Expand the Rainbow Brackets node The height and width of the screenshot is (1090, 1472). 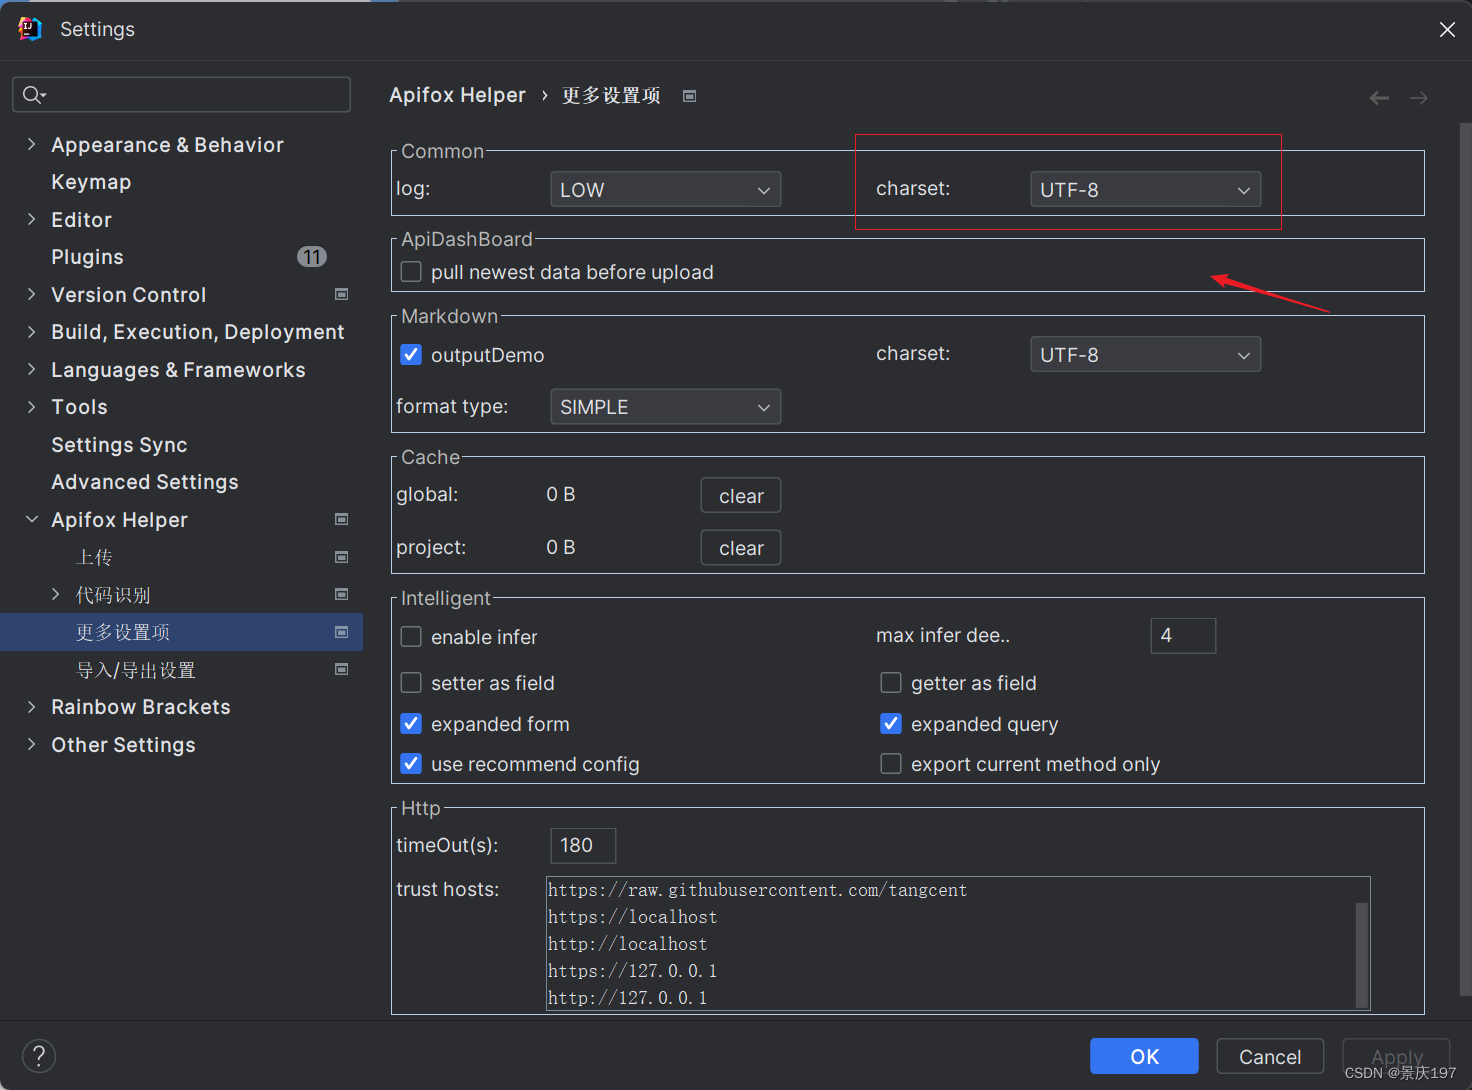point(31,707)
